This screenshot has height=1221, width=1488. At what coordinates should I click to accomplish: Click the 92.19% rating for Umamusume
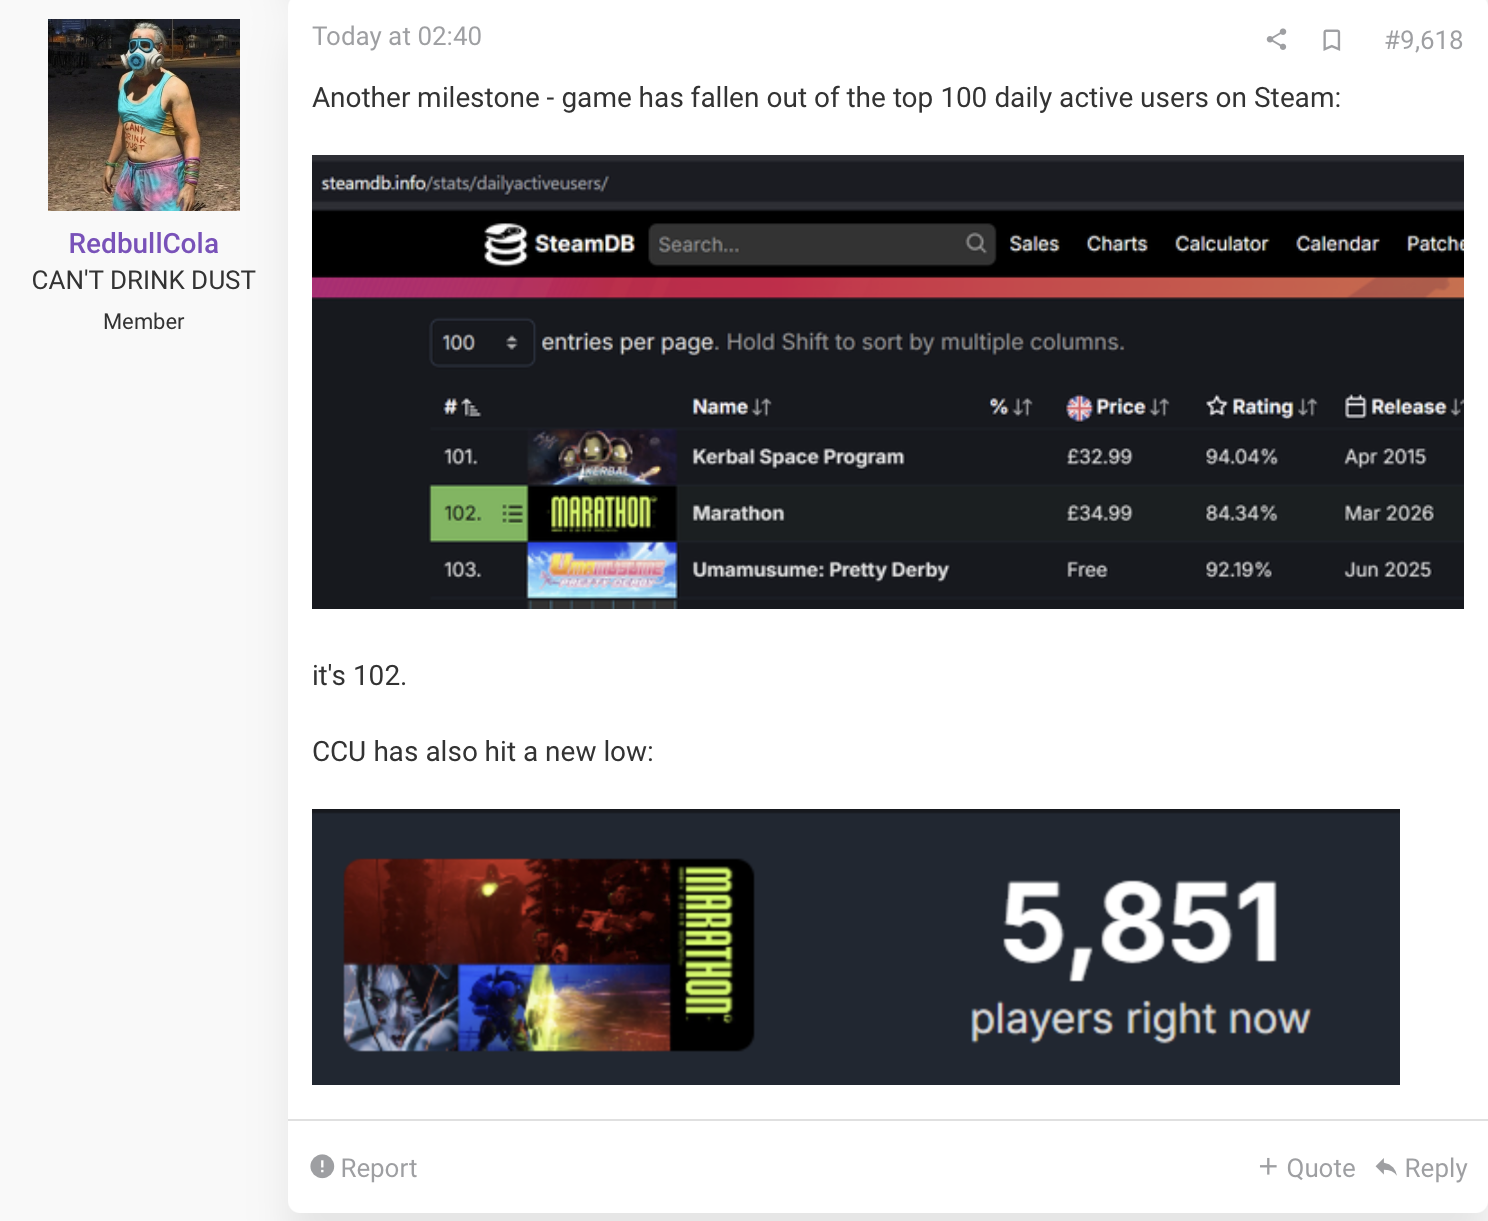click(x=1238, y=570)
